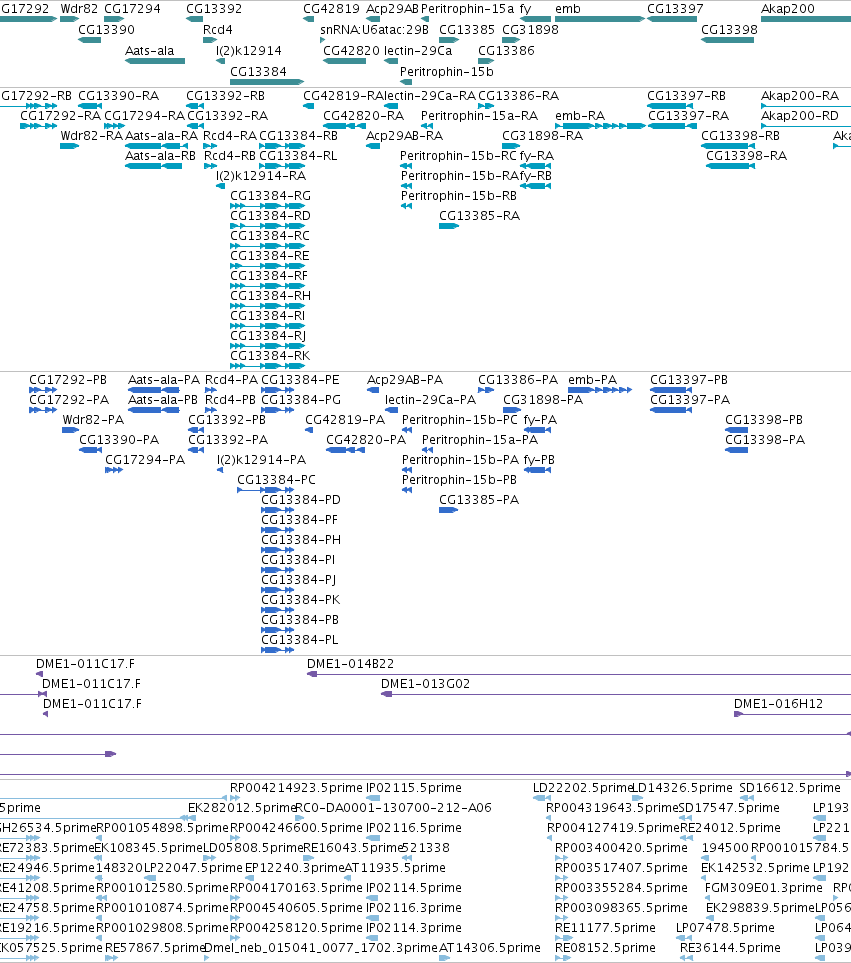Select transcript l(2)k12914-RA
Image resolution: width=851 pixels, height=963 pixels.
(261, 176)
